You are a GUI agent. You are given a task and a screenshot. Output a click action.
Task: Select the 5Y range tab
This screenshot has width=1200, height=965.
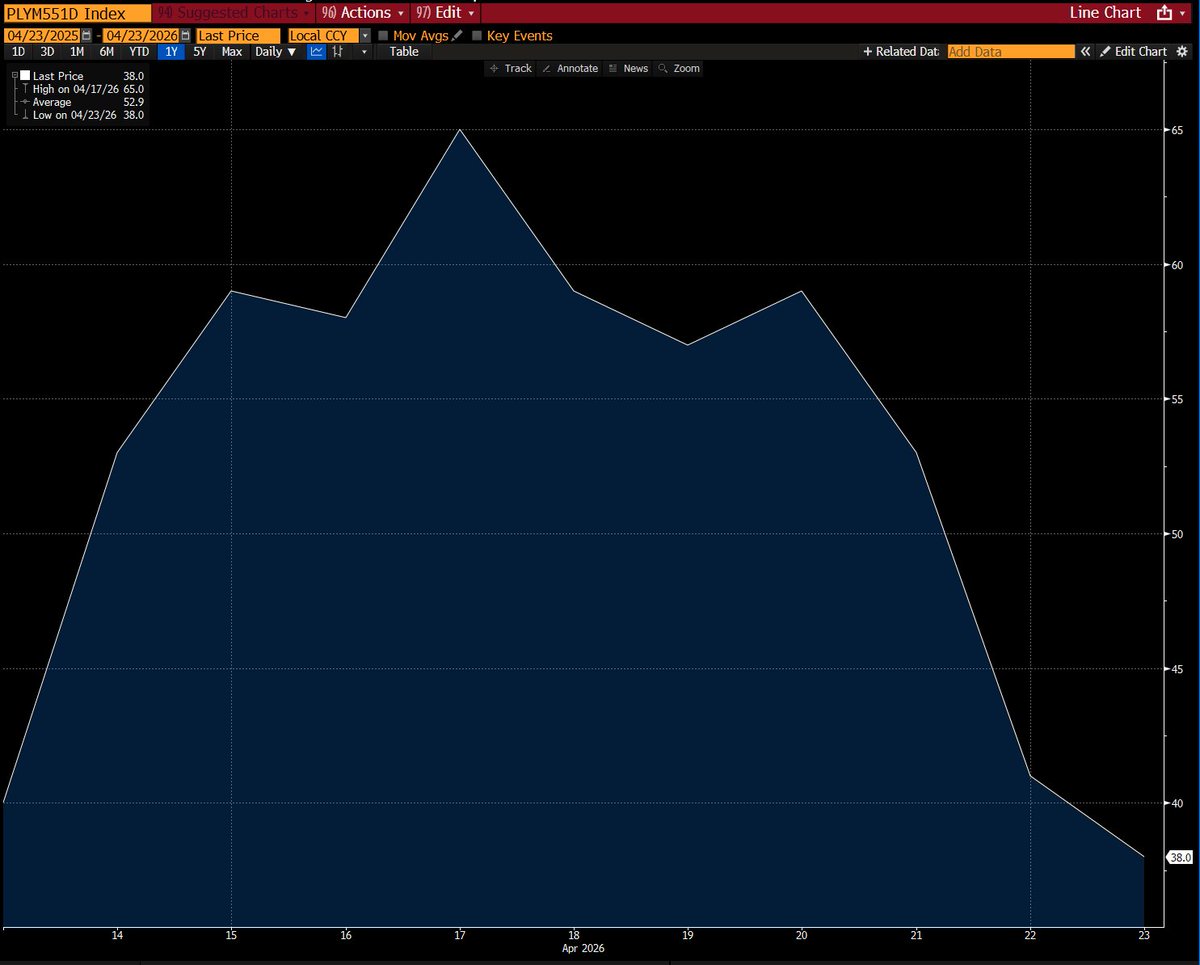tap(200, 51)
